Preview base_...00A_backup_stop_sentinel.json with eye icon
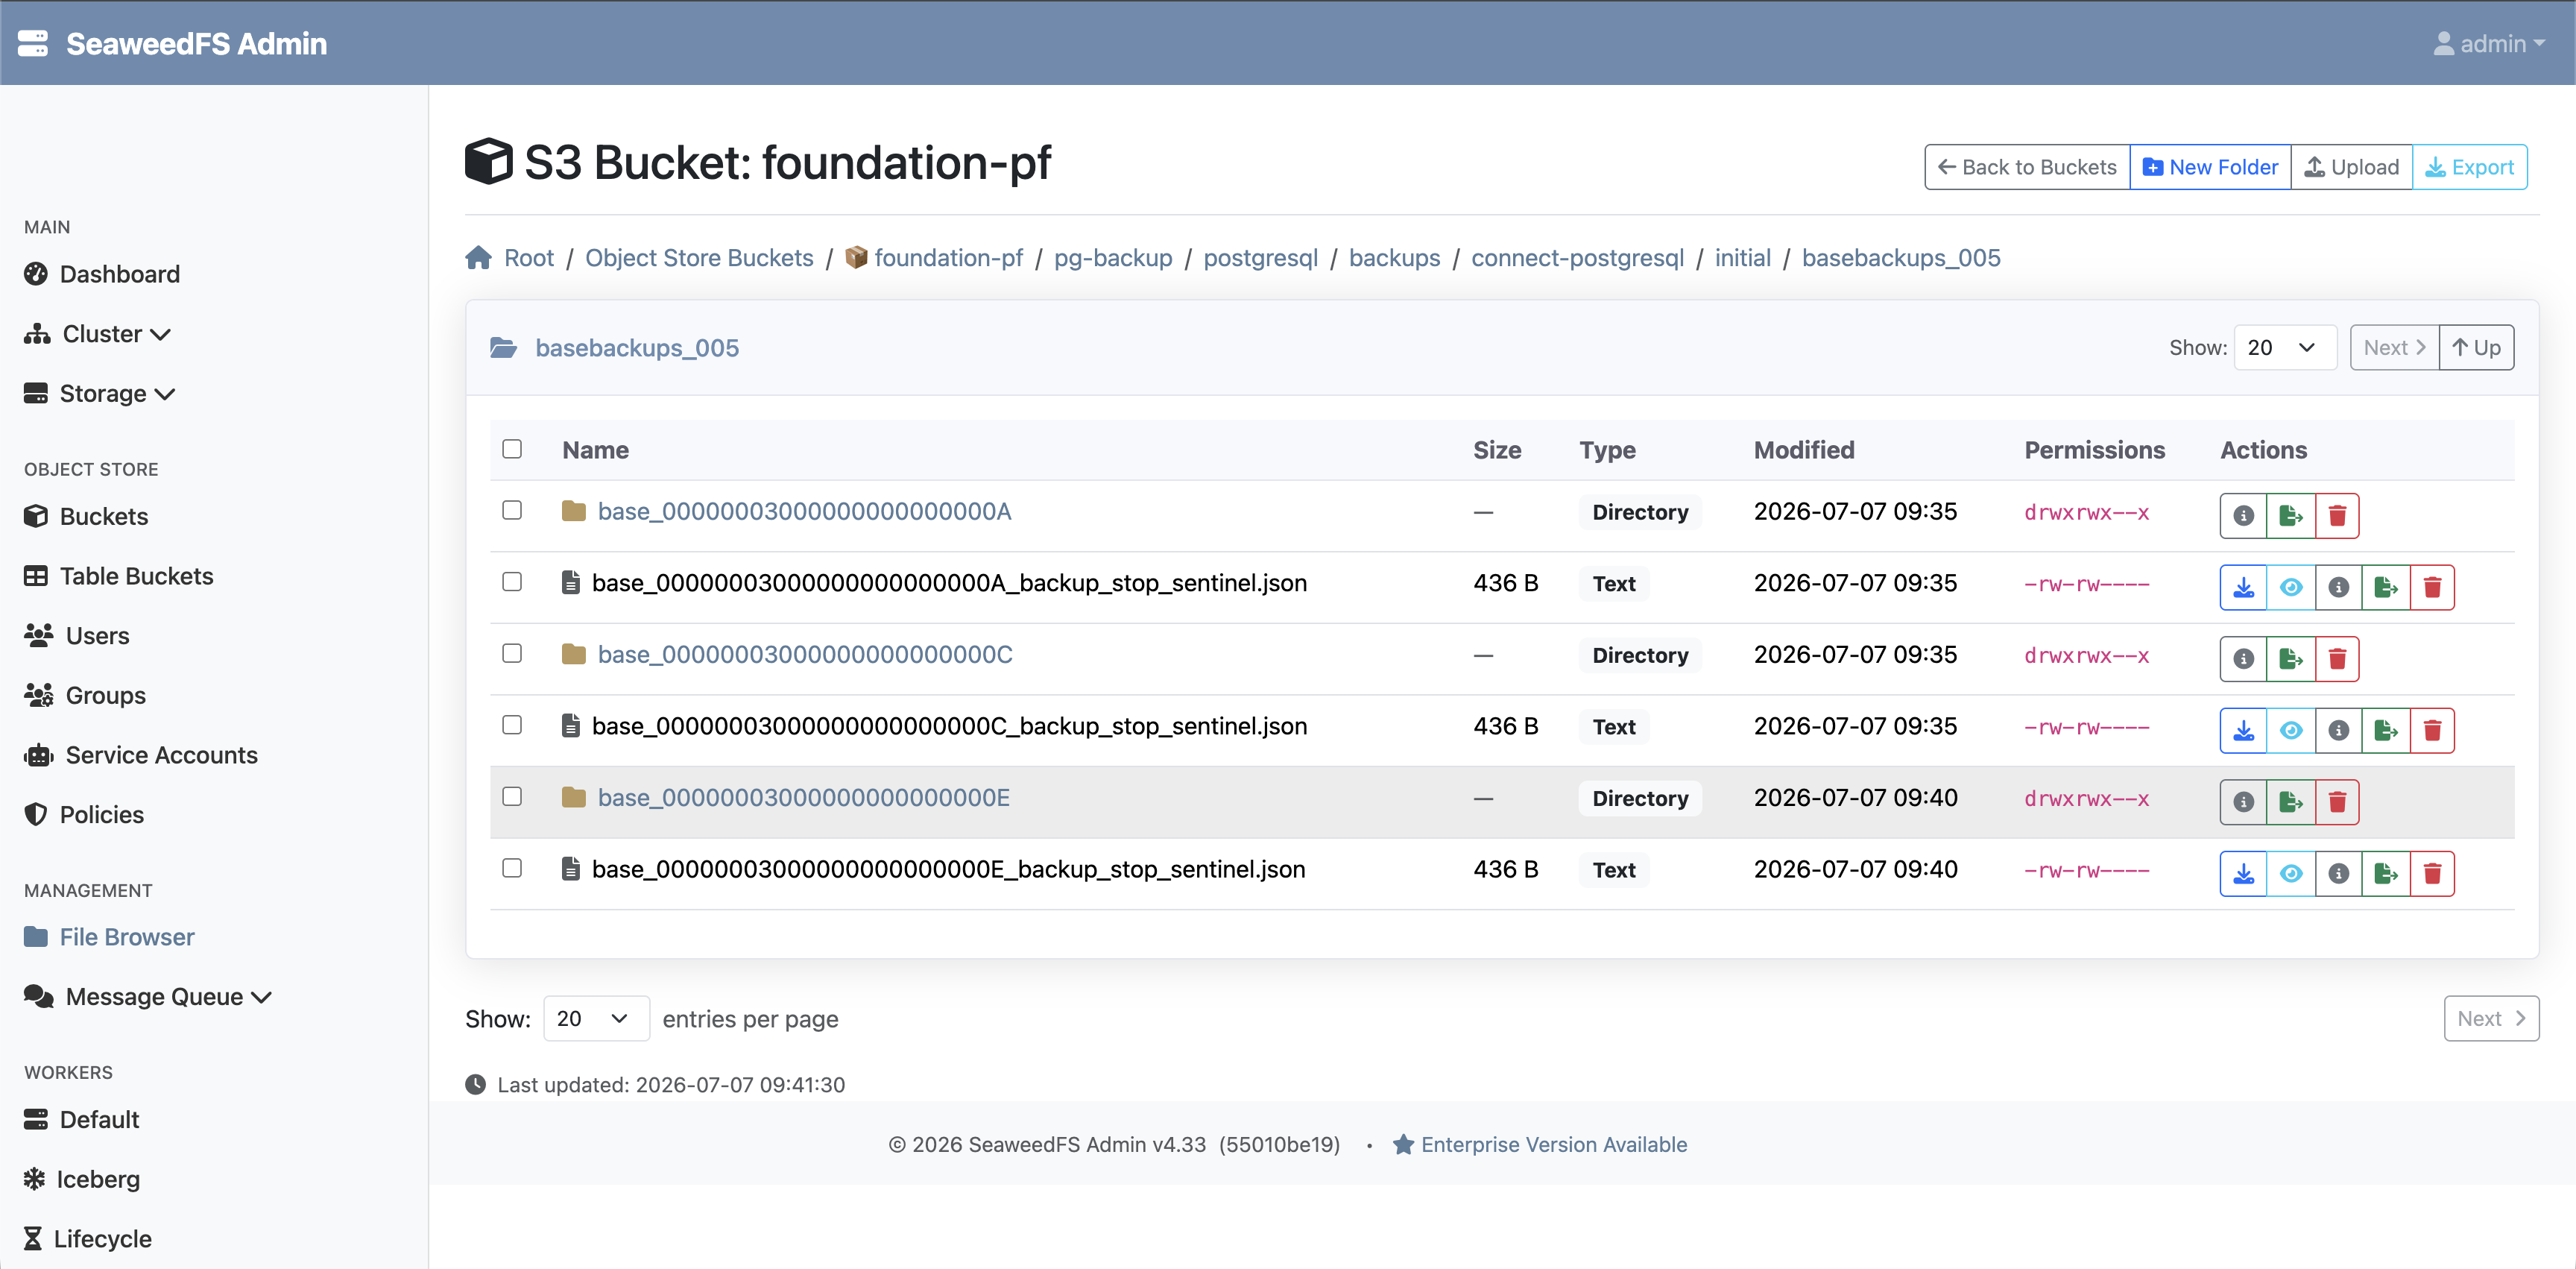This screenshot has width=2576, height=1269. 2291,587
